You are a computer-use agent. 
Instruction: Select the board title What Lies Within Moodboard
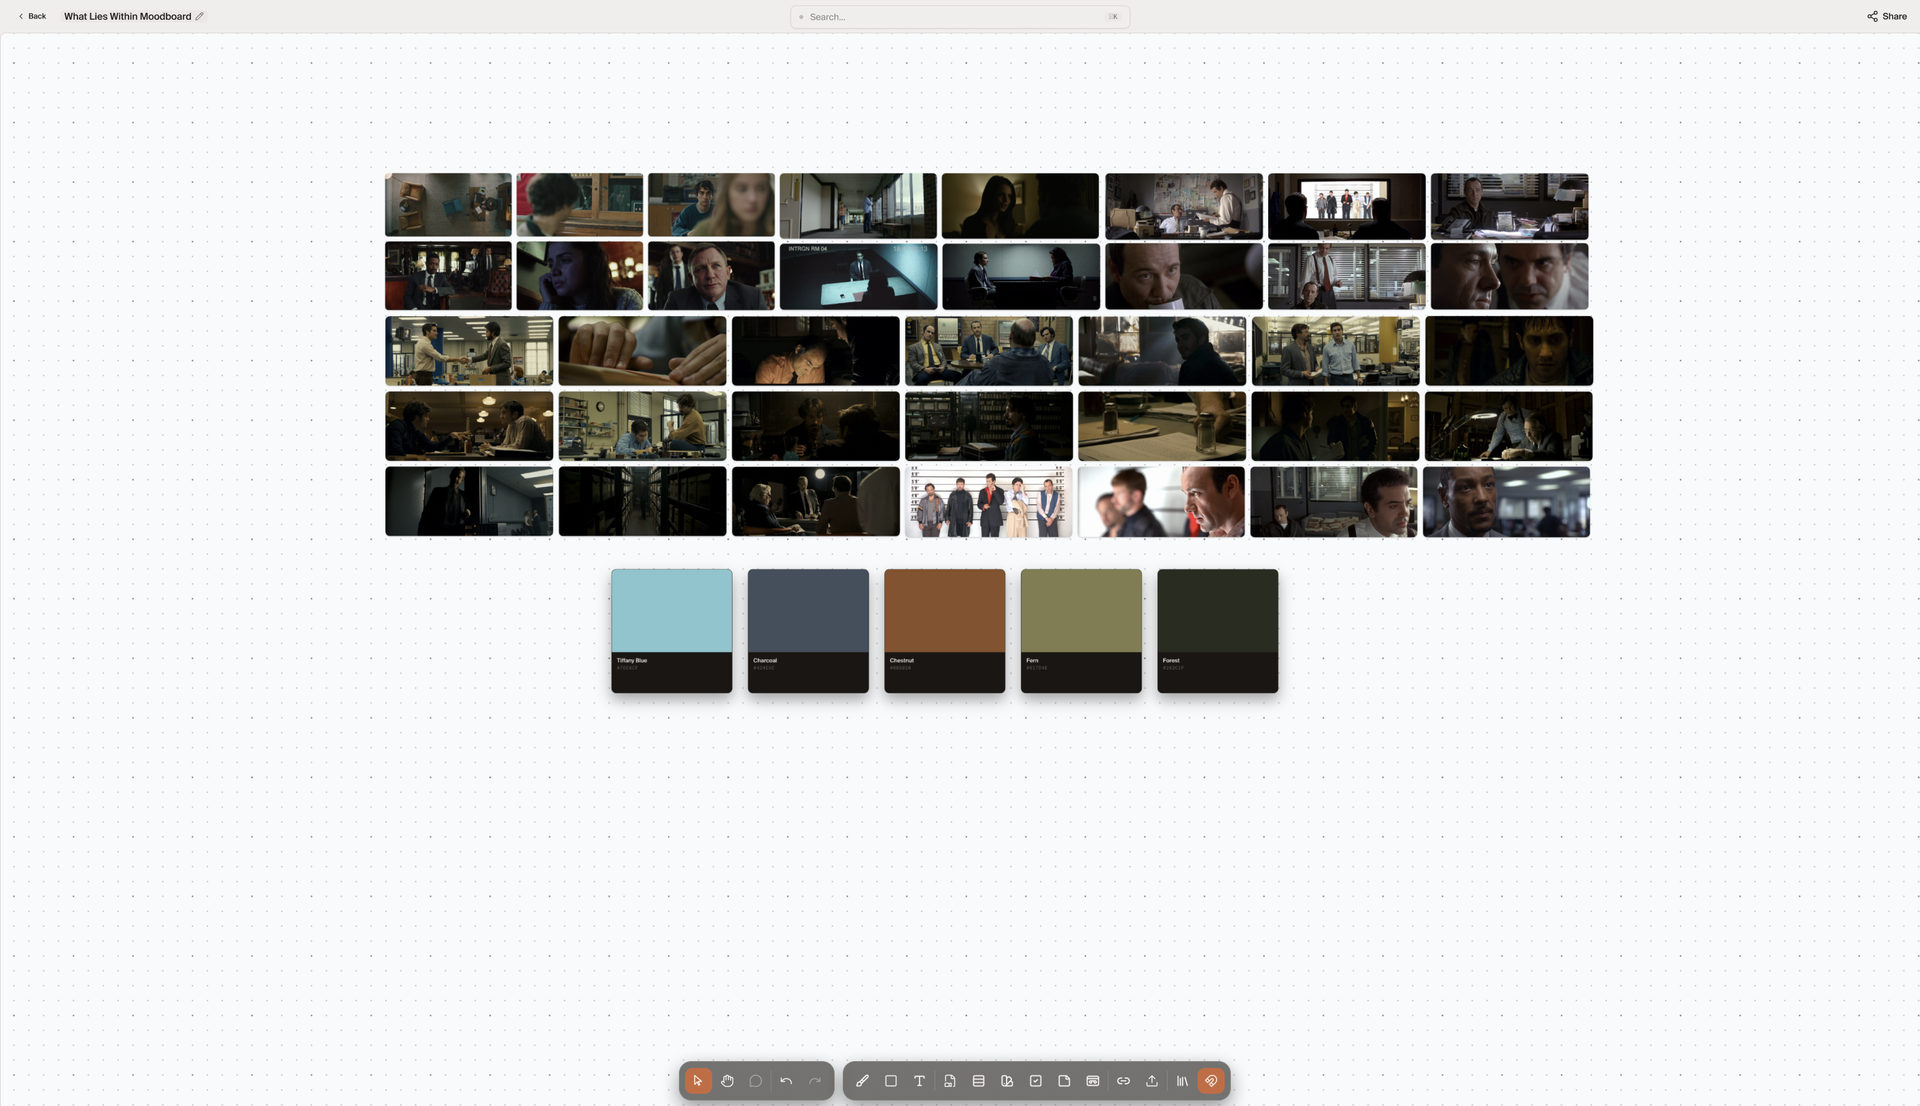(127, 16)
